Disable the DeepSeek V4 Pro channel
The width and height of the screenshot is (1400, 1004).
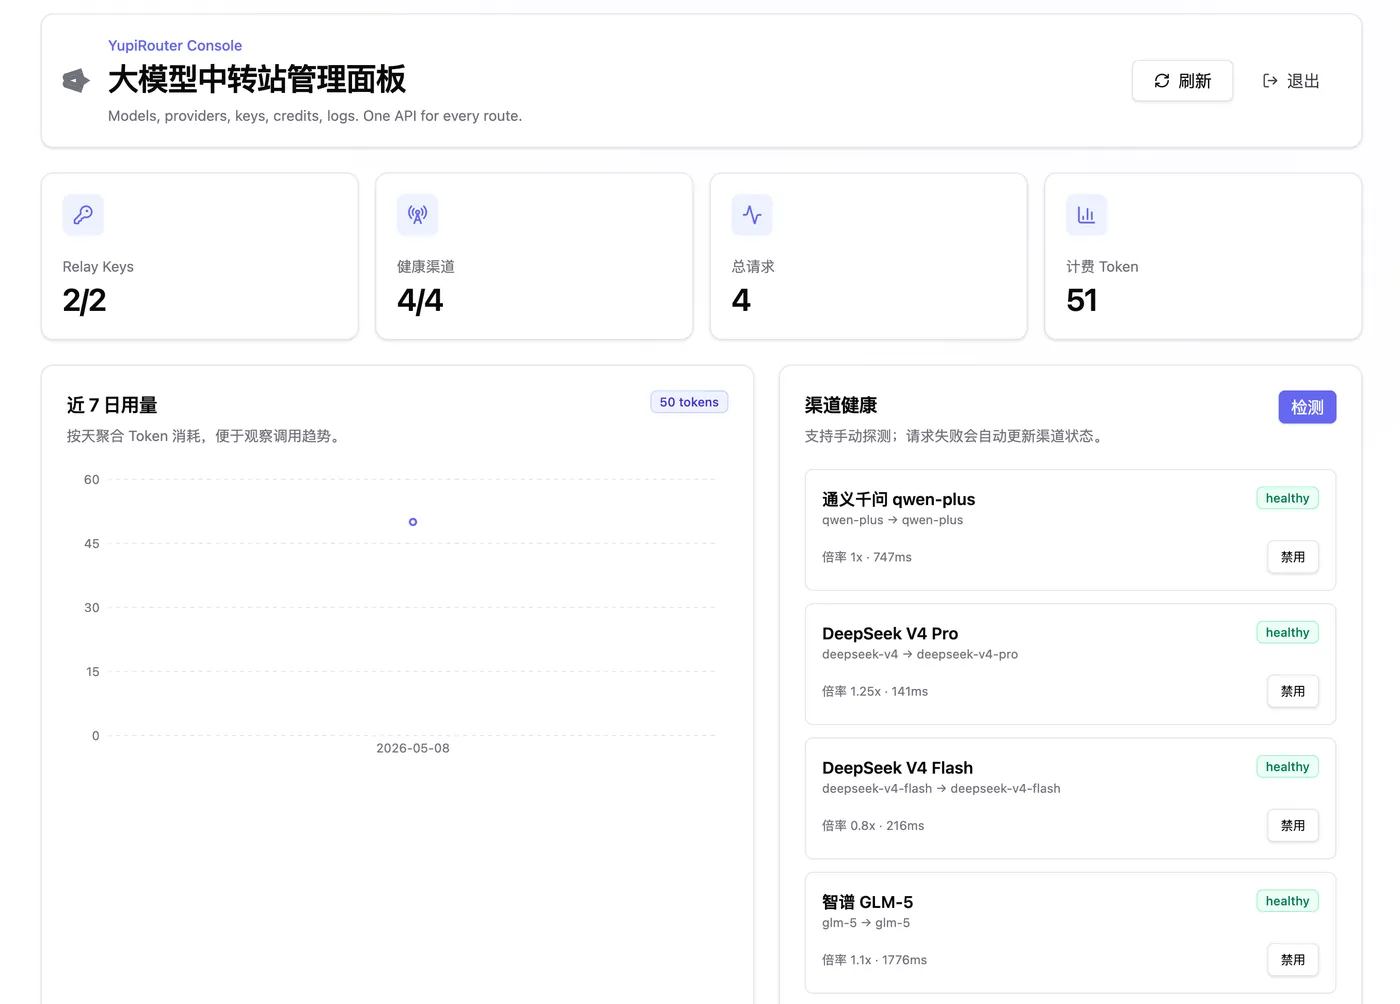[x=1293, y=691]
